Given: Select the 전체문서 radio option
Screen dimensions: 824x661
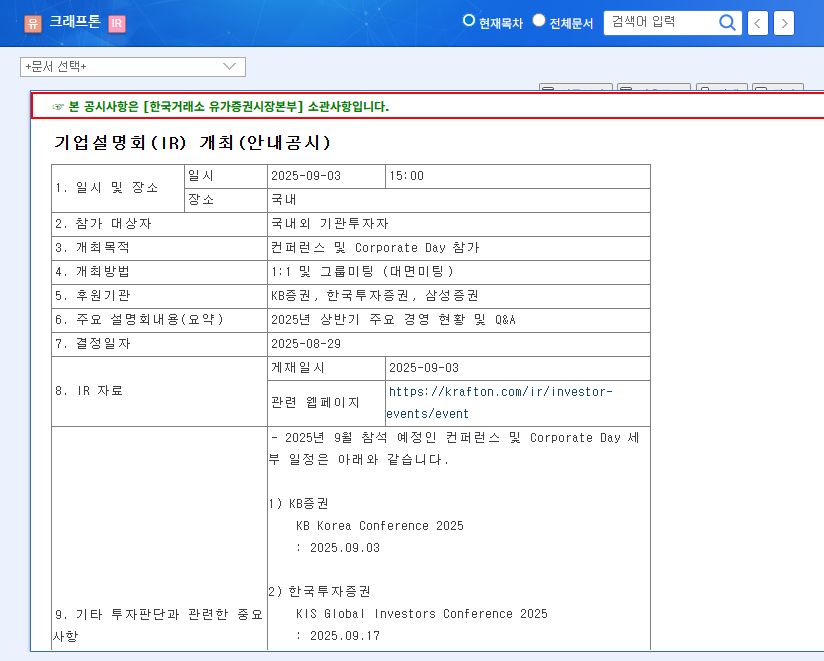Looking at the screenshot, I should (x=539, y=20).
